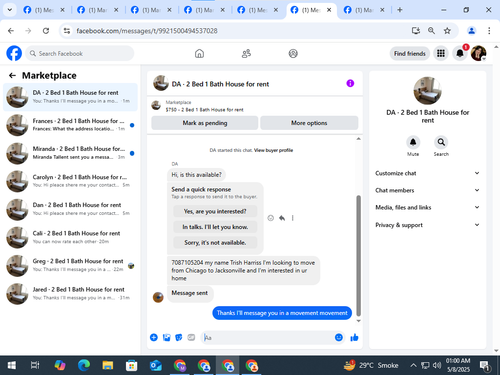Choose a sticker in composer
Image resolution: width=500 pixels, height=375 pixels.
tap(179, 337)
